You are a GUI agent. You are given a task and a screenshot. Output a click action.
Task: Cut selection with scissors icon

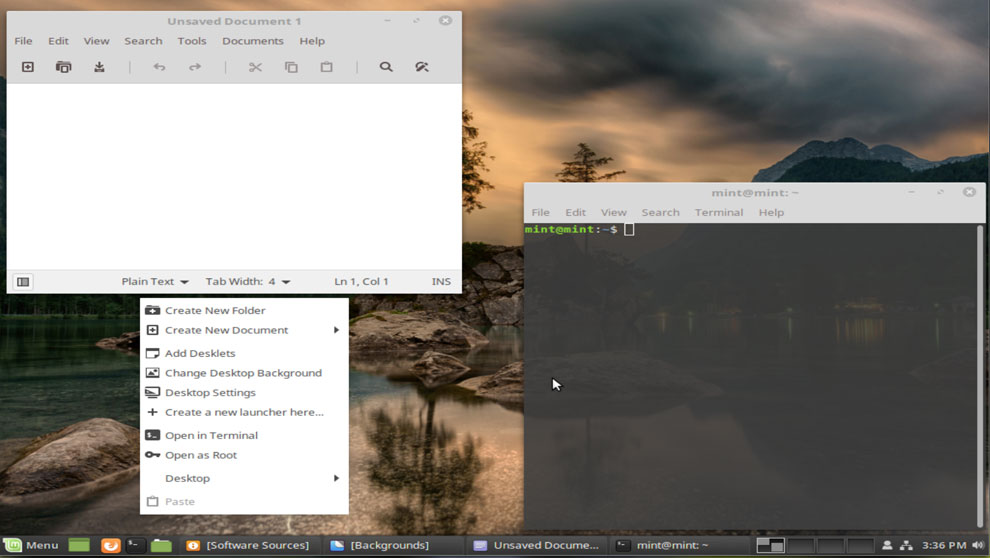255,67
